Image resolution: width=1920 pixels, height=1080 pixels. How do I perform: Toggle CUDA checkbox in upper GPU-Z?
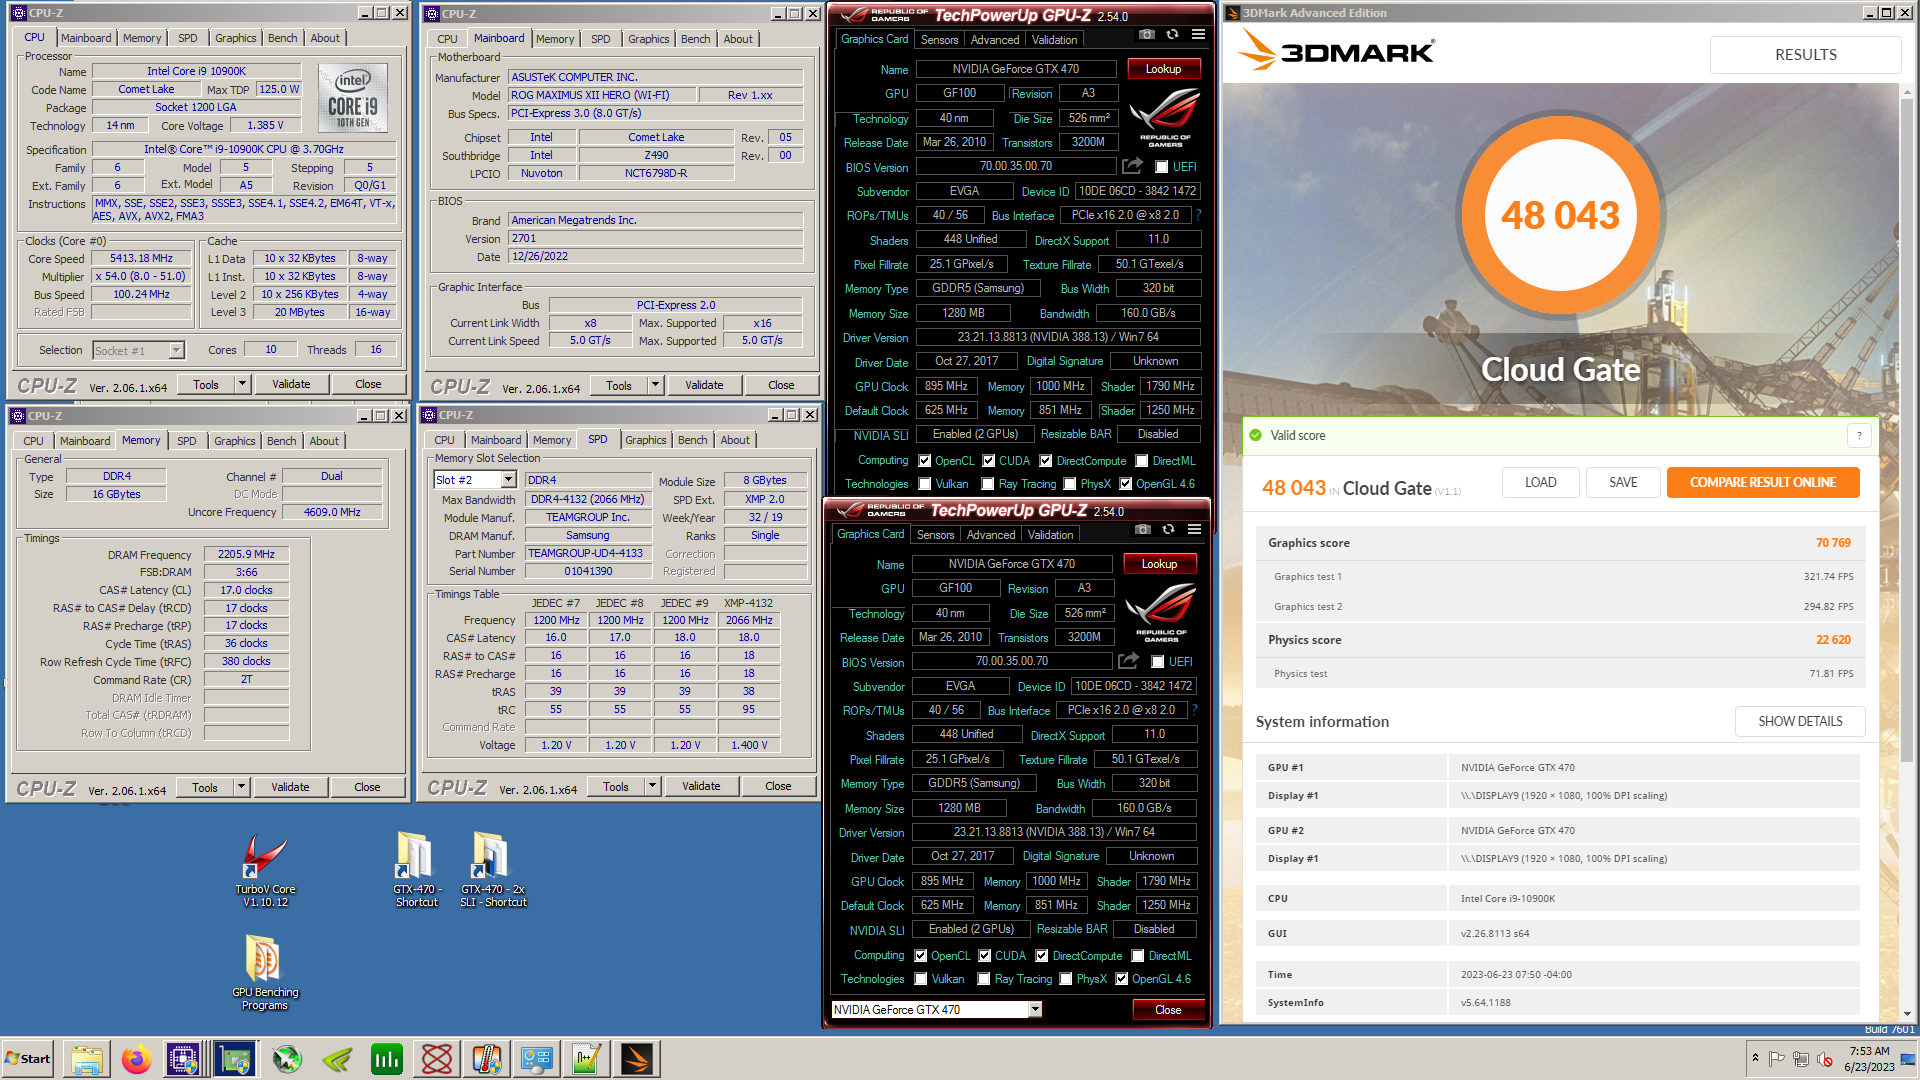coord(988,461)
